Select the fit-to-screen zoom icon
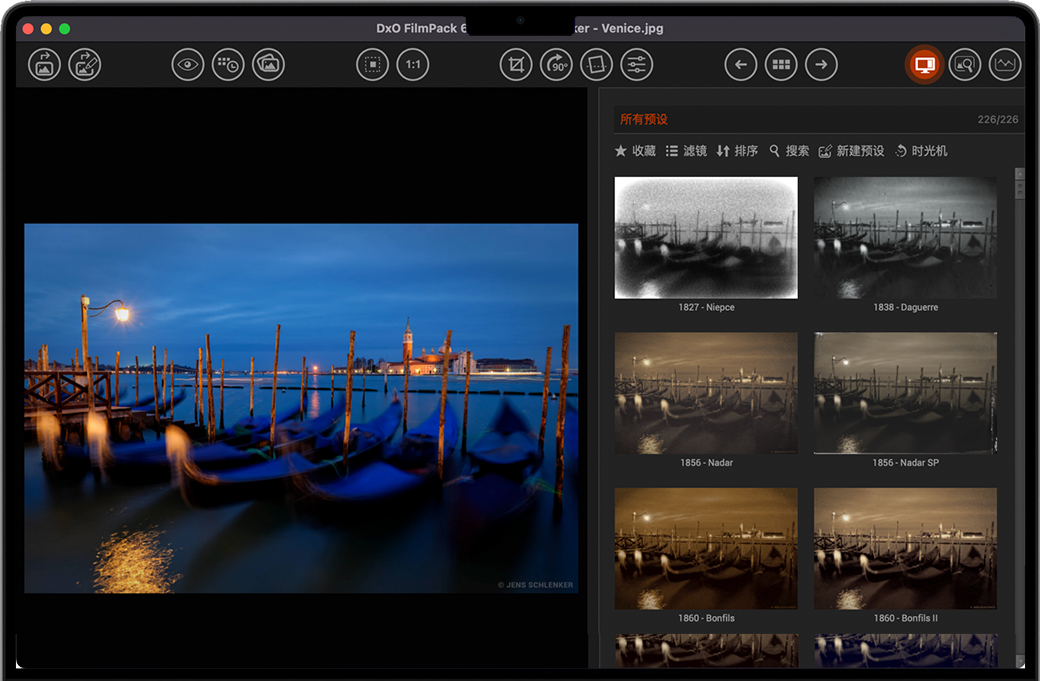This screenshot has height=681, width=1040. pyautogui.click(x=372, y=65)
